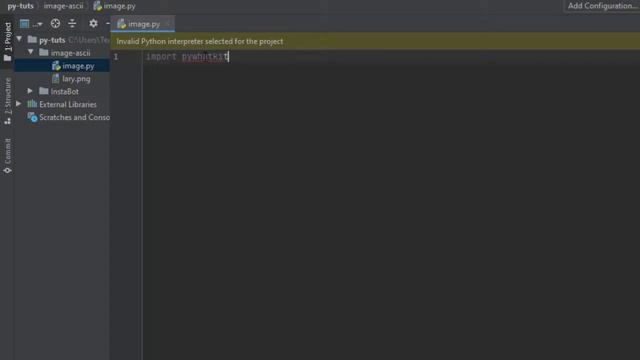
Task: Select image.py in project tree
Action: coord(62,66)
